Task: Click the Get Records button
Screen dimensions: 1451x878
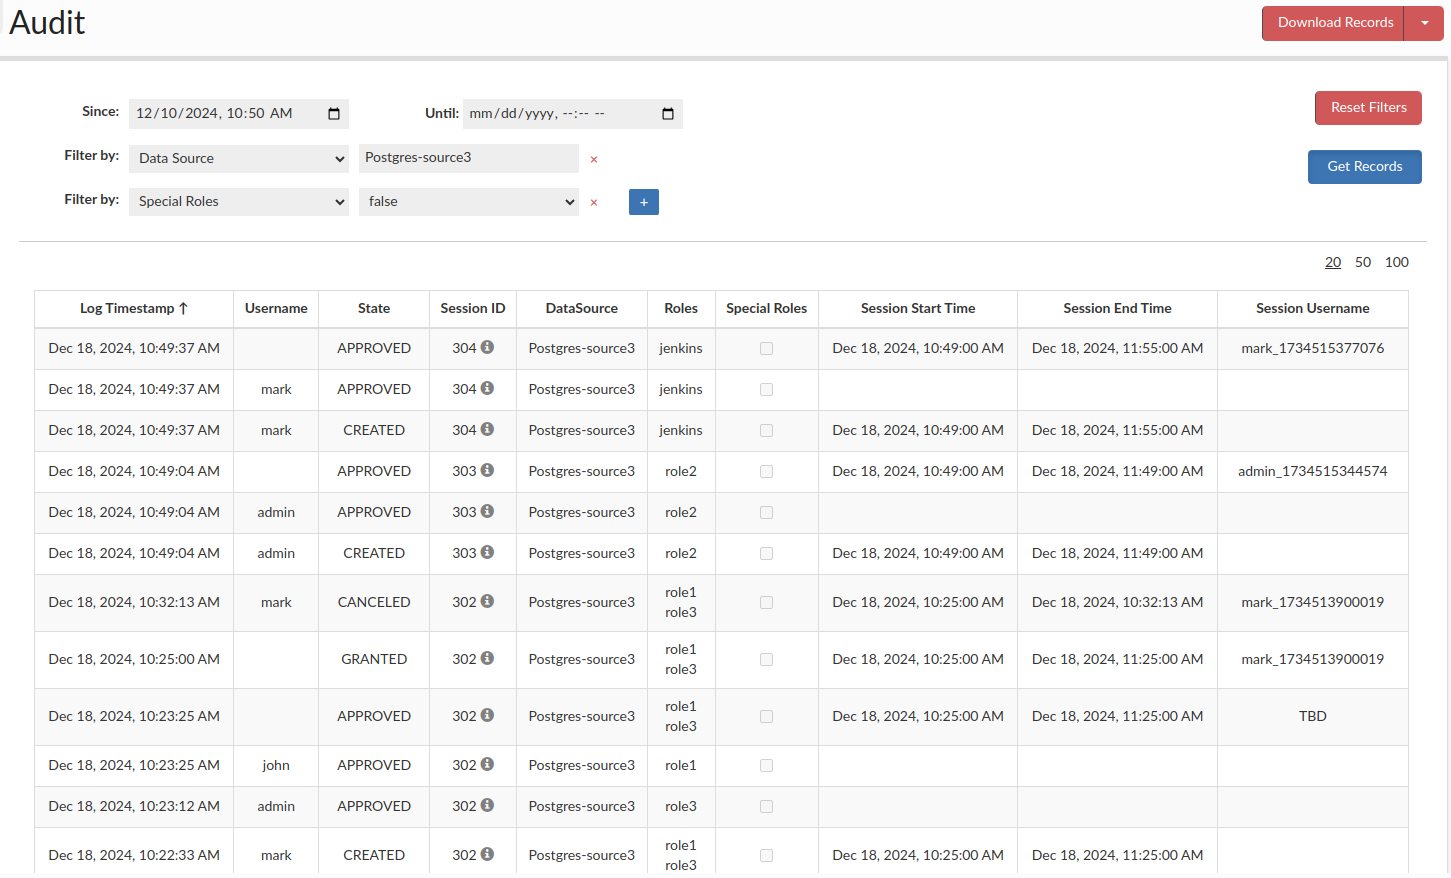Action: pyautogui.click(x=1364, y=167)
